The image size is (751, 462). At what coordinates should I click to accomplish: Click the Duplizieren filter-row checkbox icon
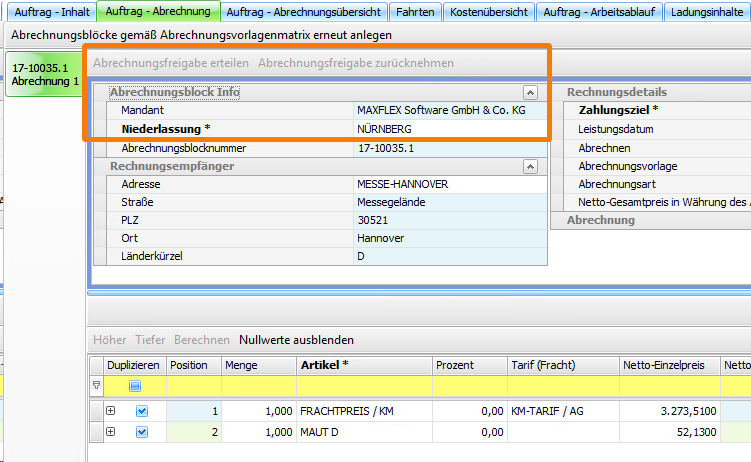[x=135, y=385]
